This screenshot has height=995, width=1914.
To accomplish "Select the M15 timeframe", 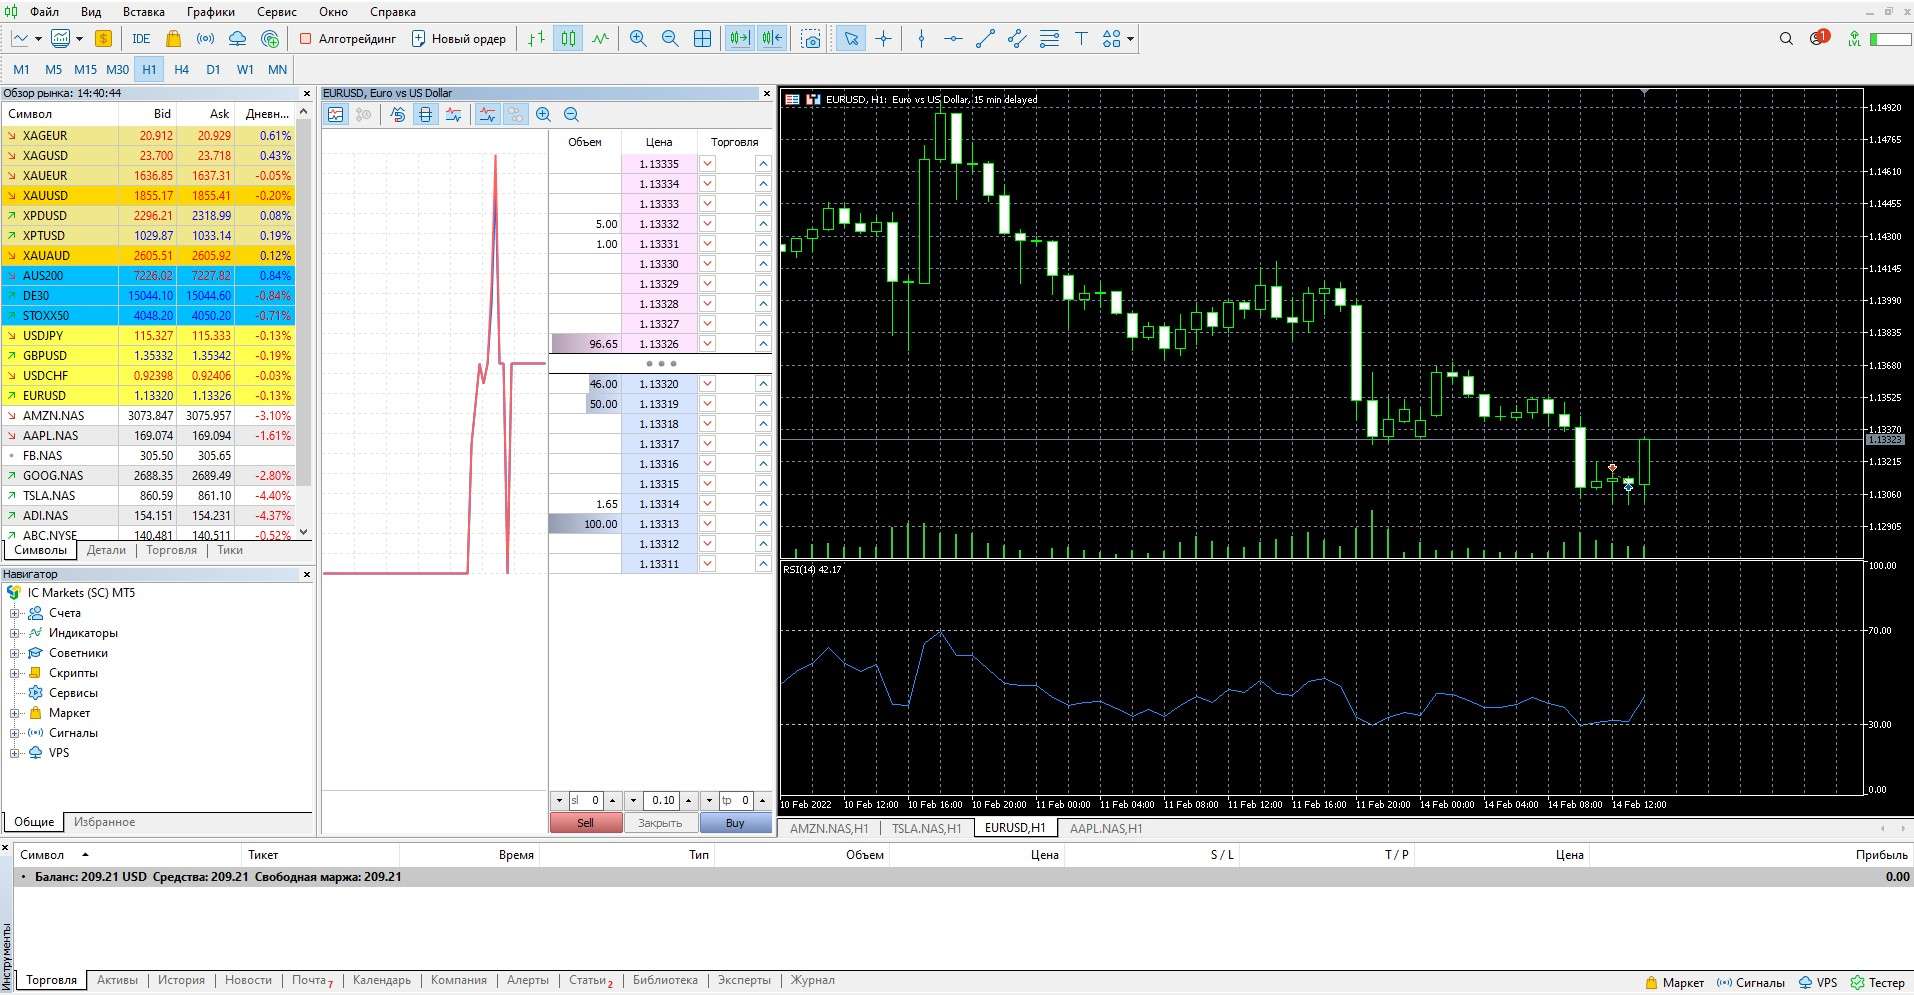I will pyautogui.click(x=85, y=69).
